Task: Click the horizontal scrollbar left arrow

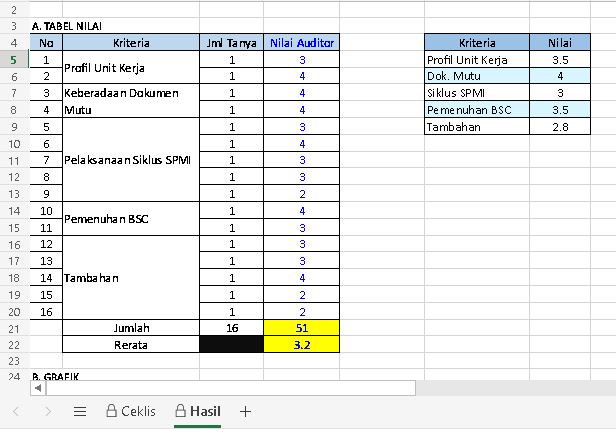Action: click(x=38, y=387)
